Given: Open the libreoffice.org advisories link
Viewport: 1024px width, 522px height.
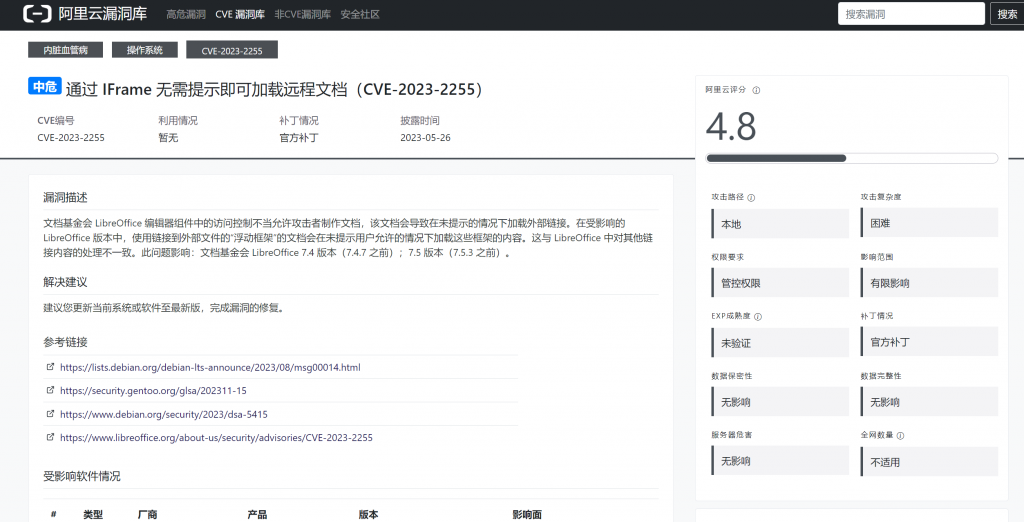Looking at the screenshot, I should pyautogui.click(x=216, y=438).
